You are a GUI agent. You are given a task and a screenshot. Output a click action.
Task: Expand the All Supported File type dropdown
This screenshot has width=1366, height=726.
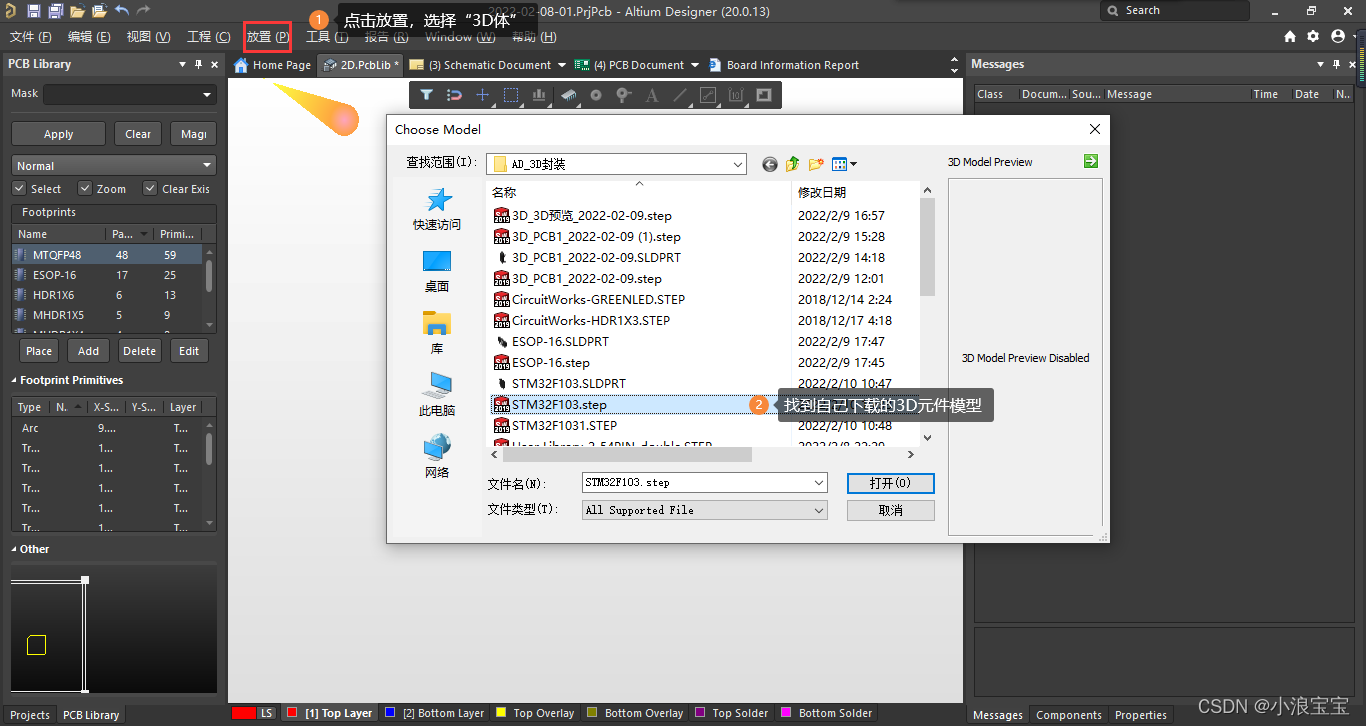pos(818,510)
